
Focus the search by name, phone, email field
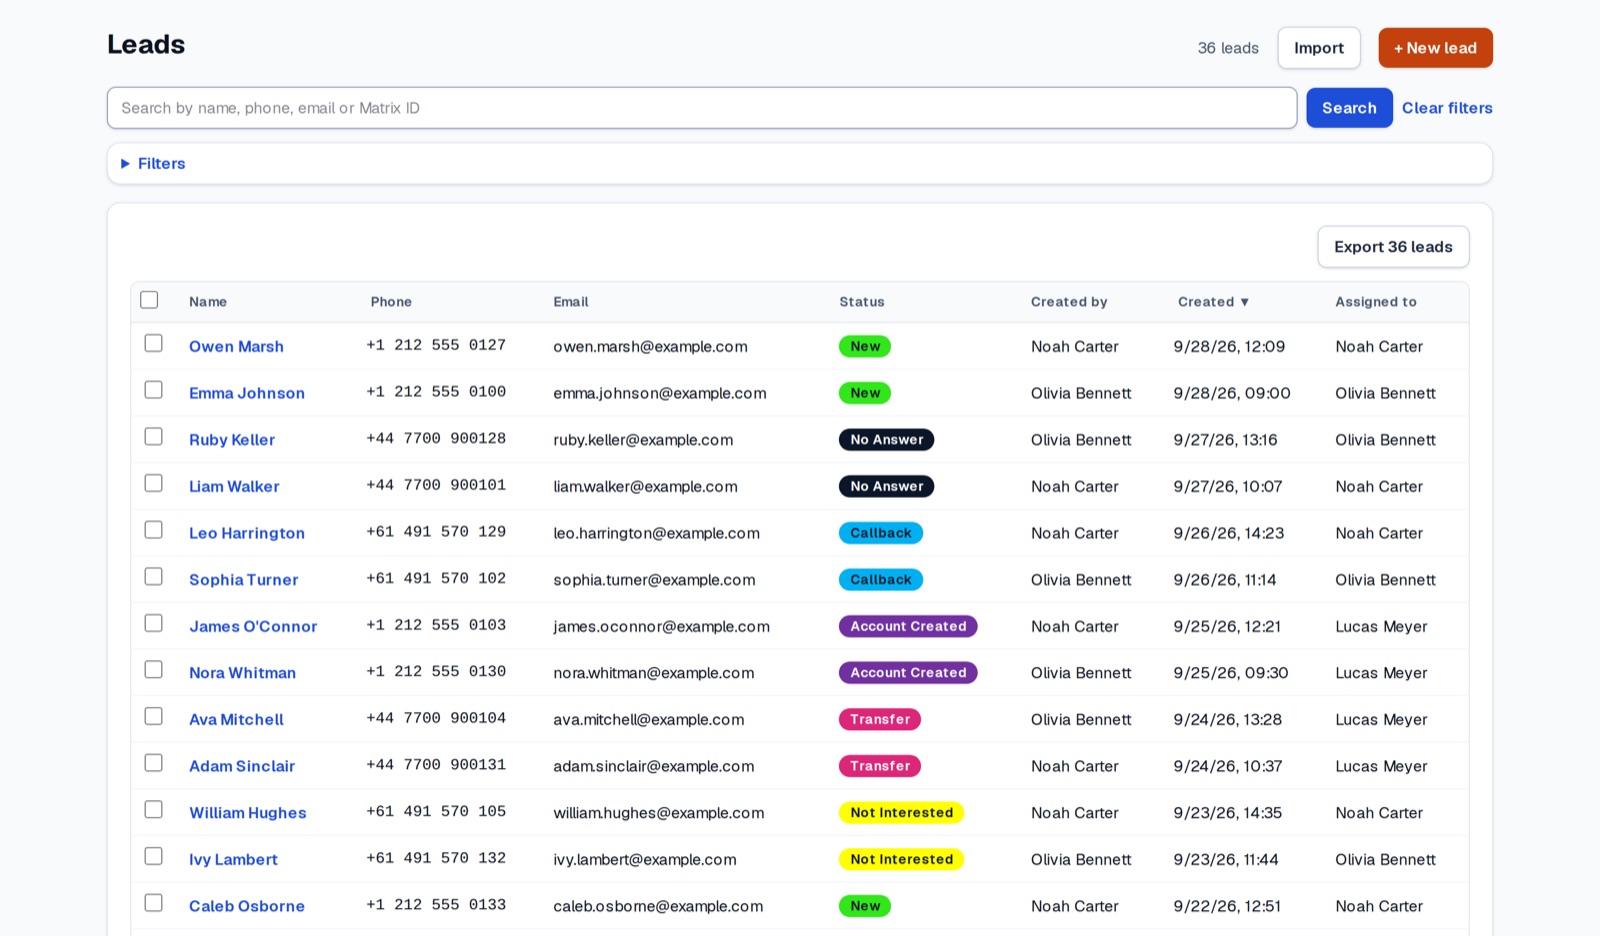pyautogui.click(x=702, y=108)
